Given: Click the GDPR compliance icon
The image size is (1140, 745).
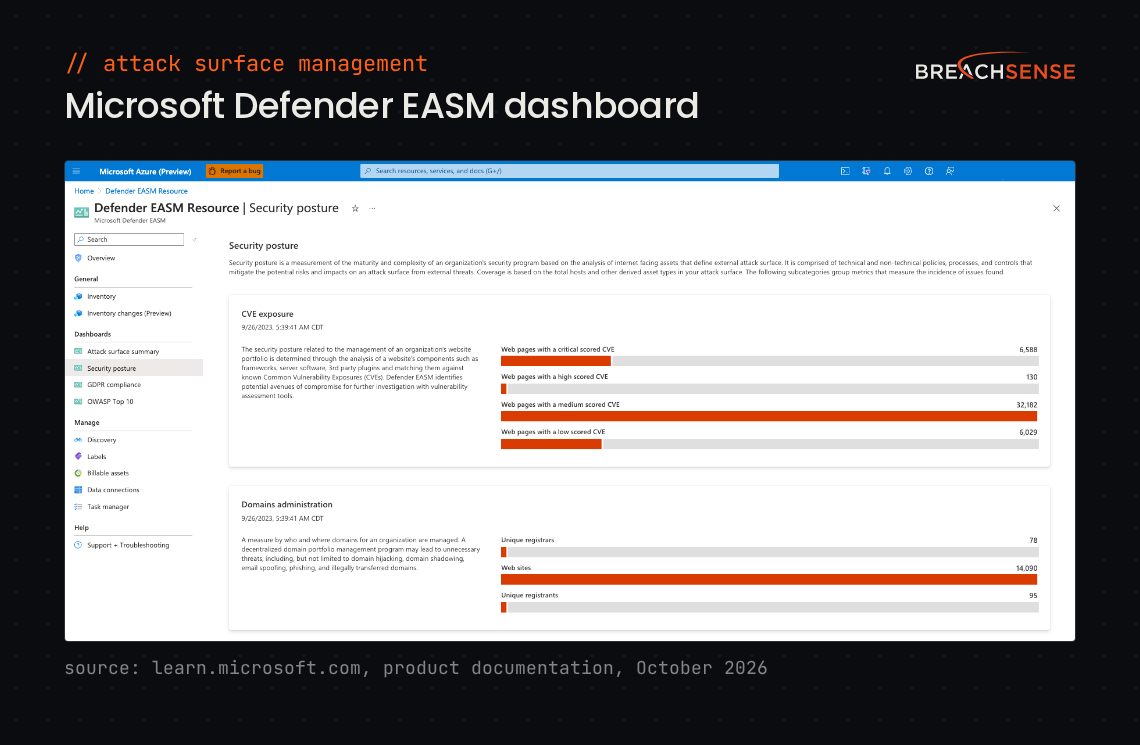Looking at the screenshot, I should [78, 384].
